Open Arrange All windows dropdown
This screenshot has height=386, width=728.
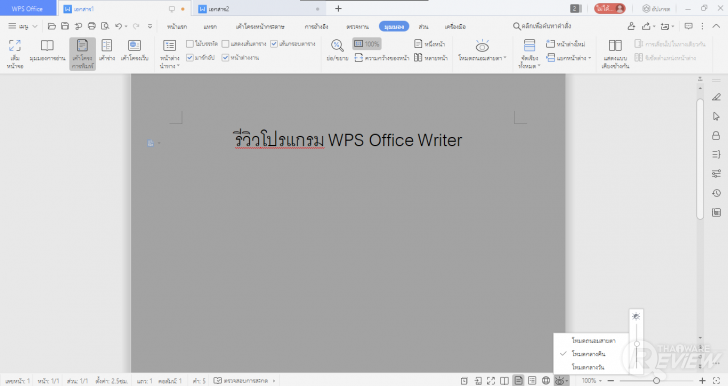coord(529,53)
